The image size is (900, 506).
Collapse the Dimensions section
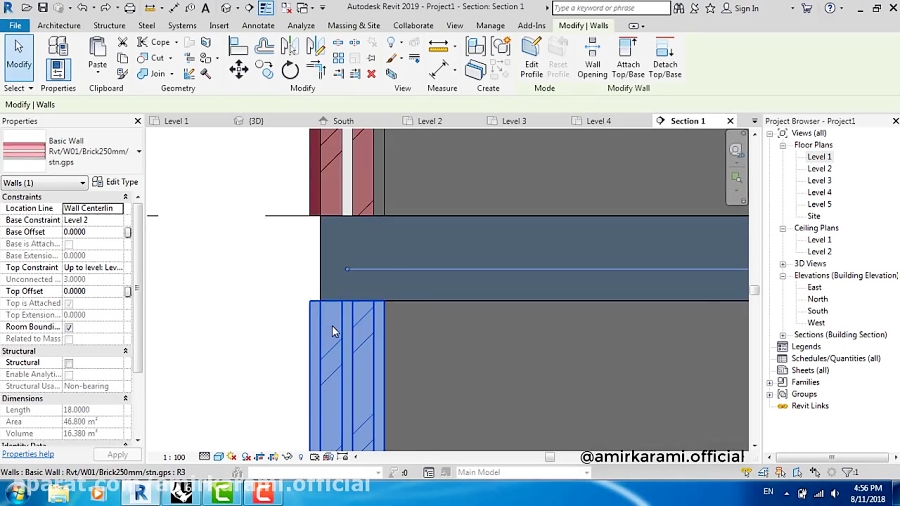(125, 398)
